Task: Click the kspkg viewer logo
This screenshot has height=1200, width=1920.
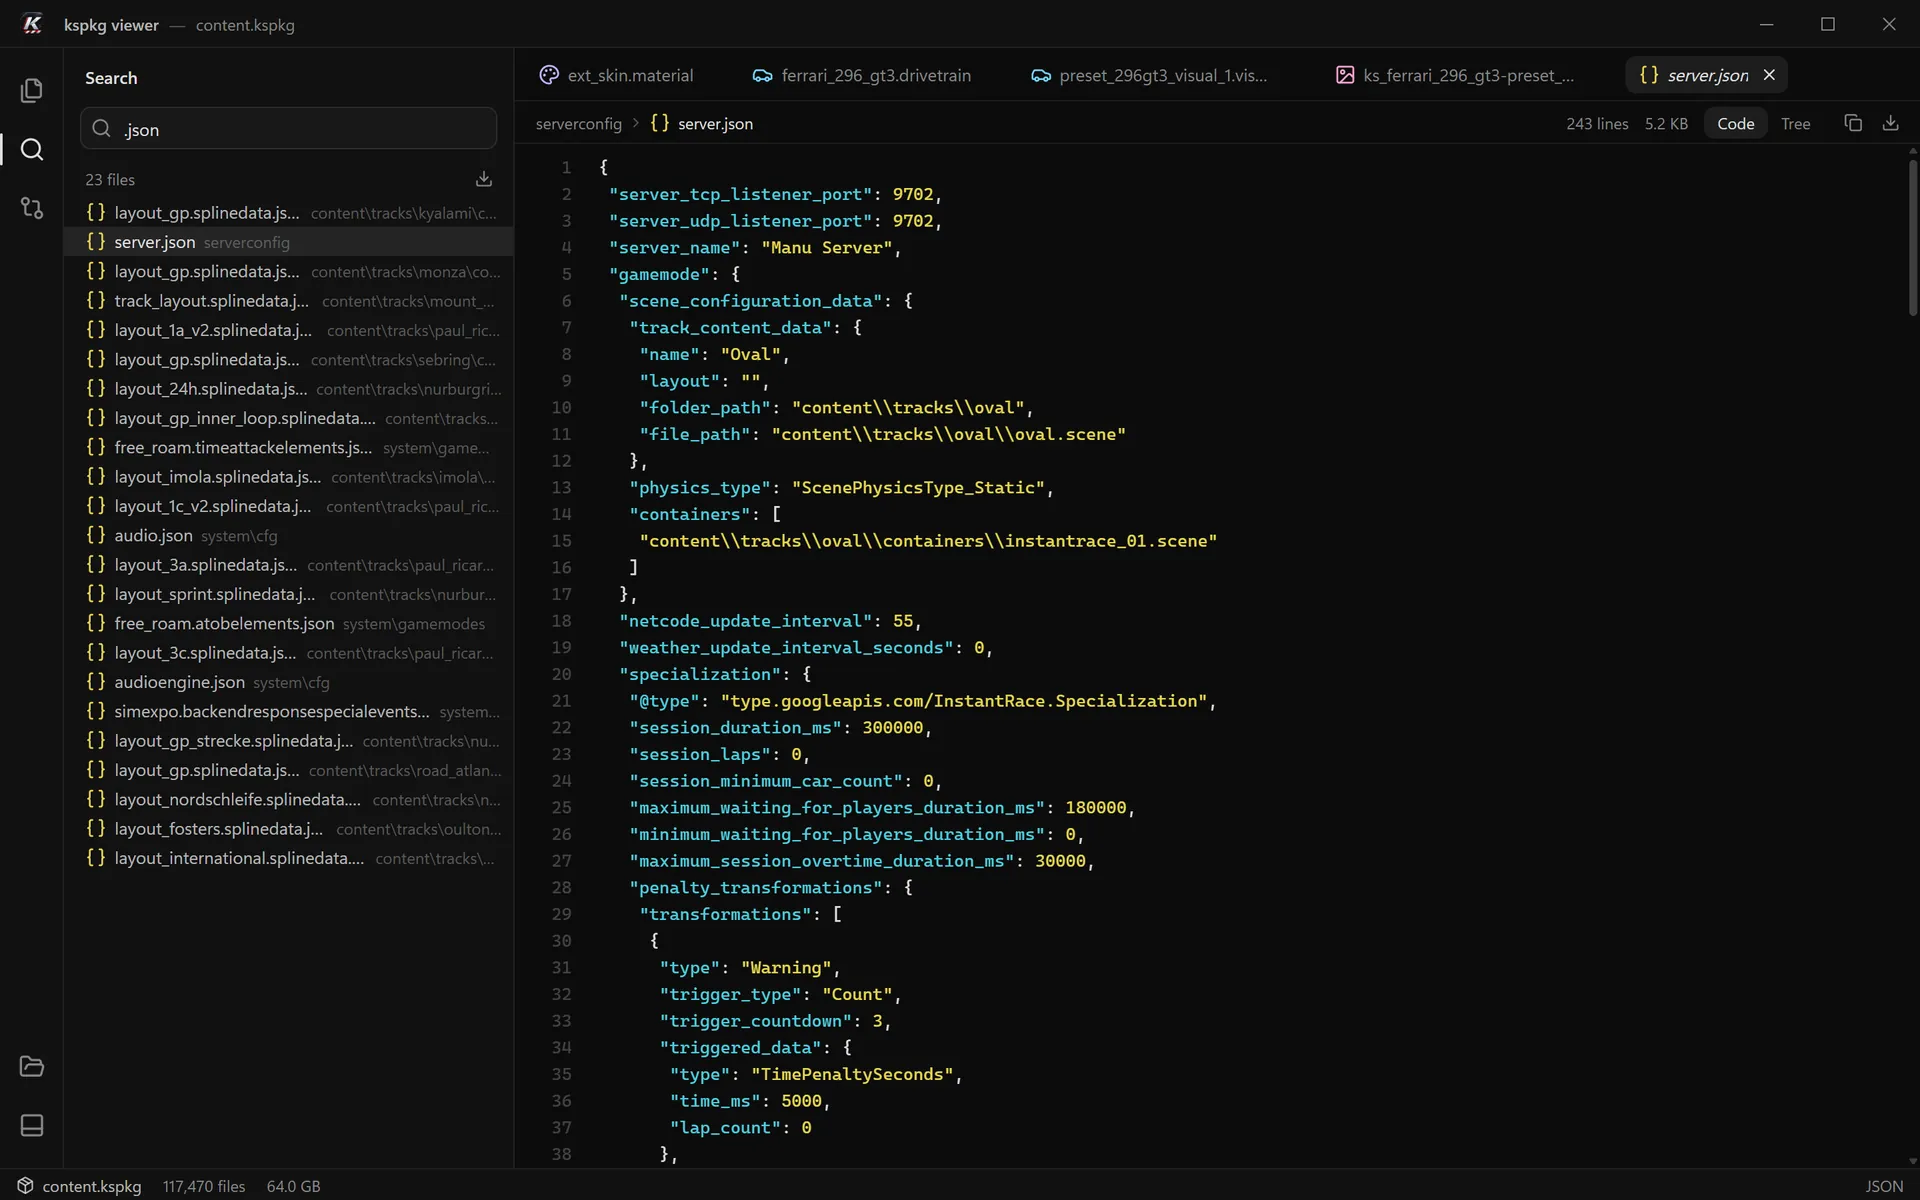Action: 32,24
